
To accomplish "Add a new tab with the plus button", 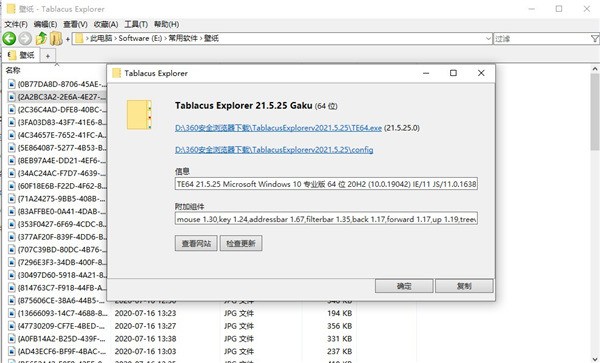I will (x=48, y=56).
